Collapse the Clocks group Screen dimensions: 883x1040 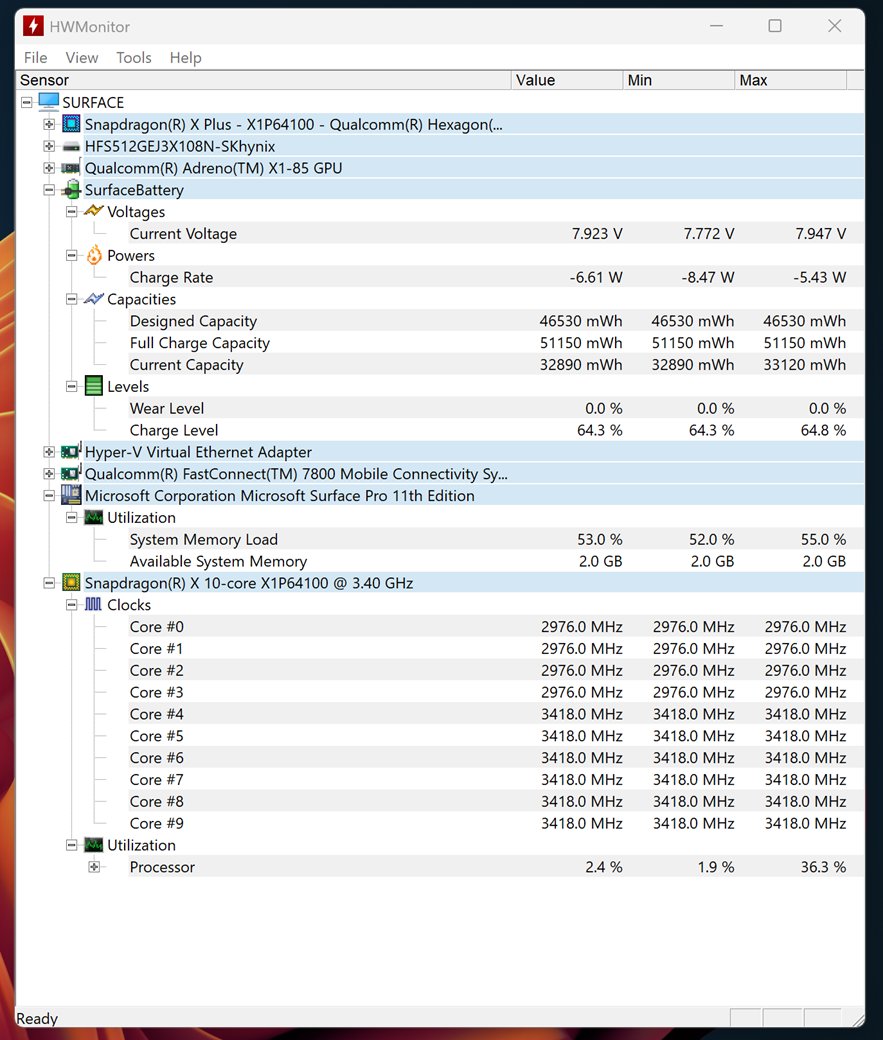[x=72, y=605]
